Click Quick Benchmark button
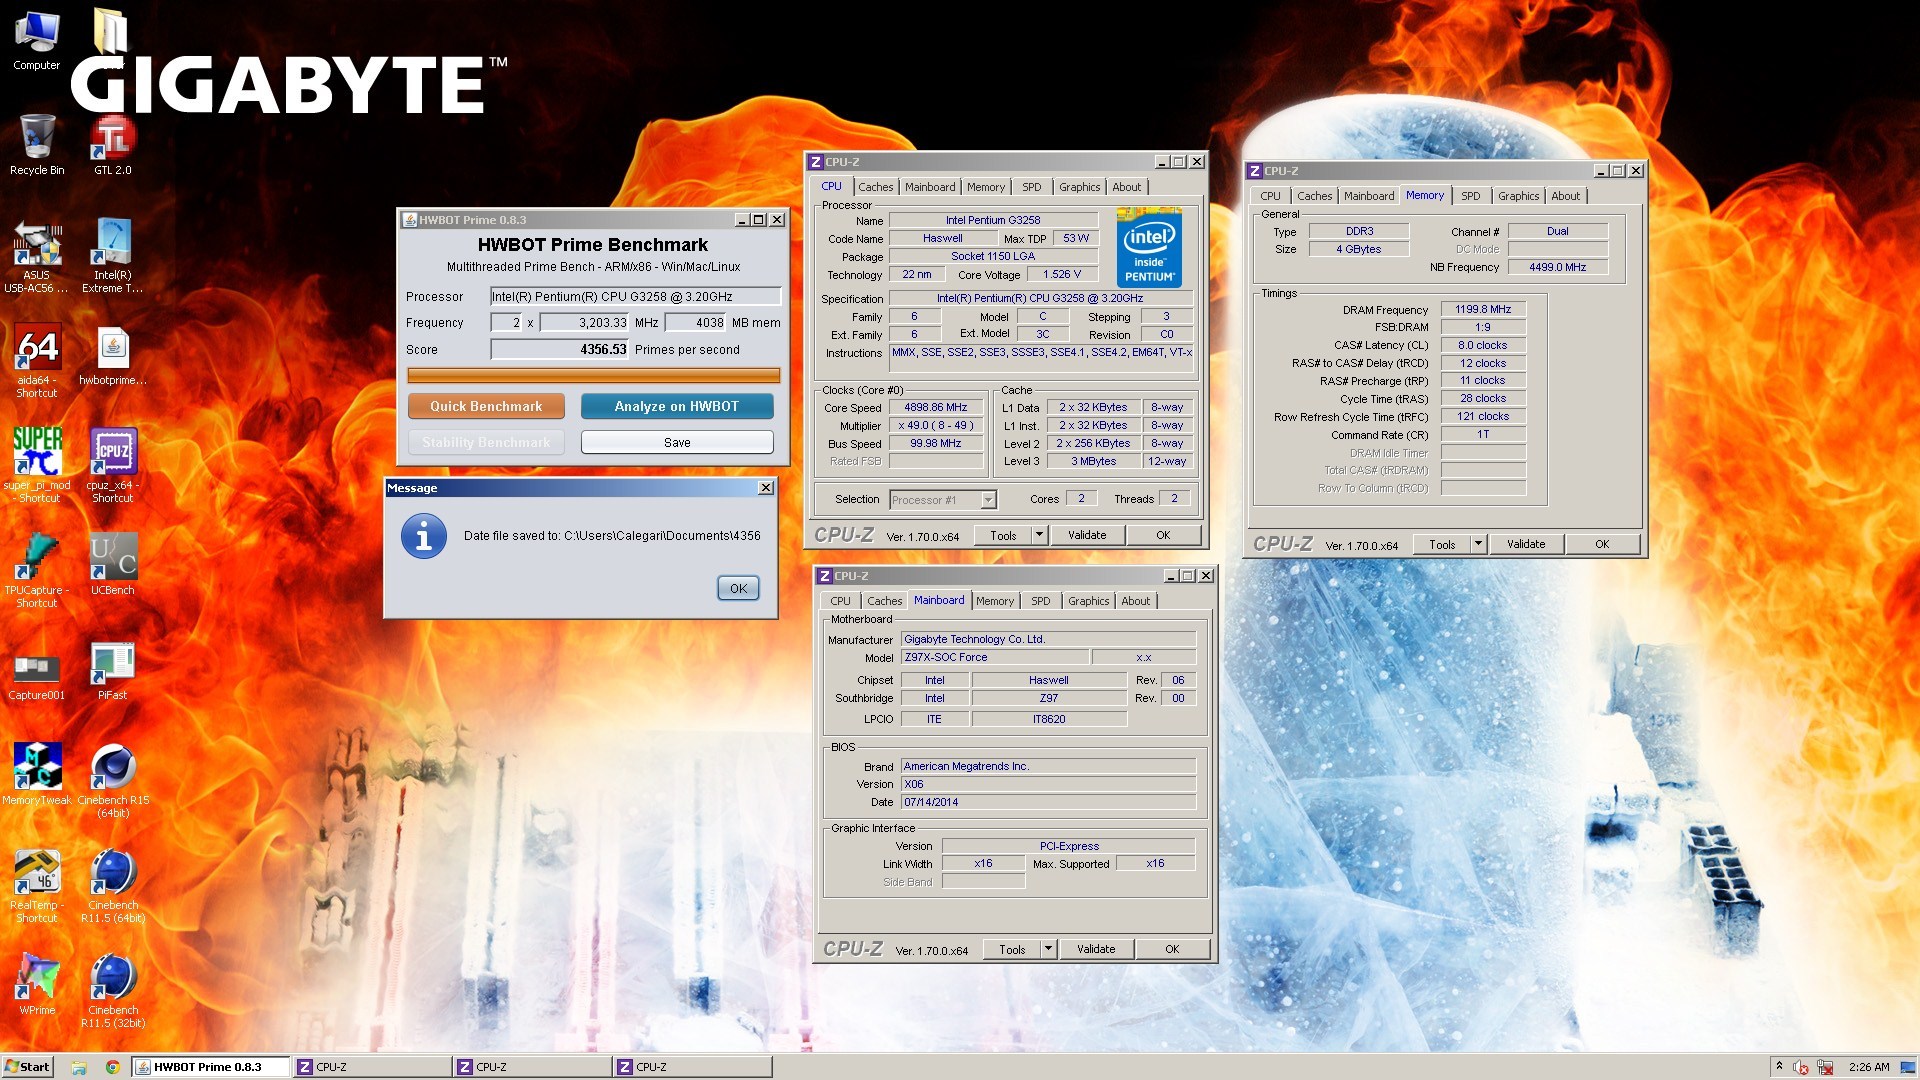Screen dimensions: 1920x1080 click(x=486, y=406)
